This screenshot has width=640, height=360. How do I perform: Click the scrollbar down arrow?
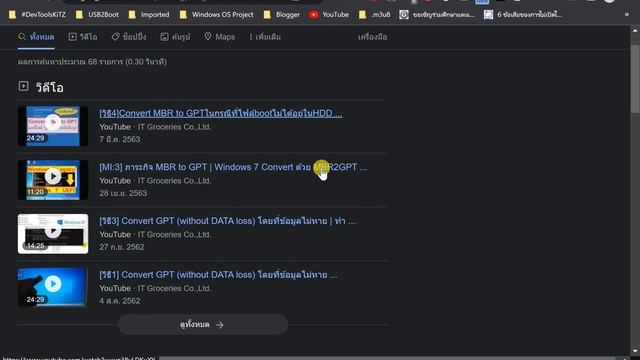tap(635, 351)
